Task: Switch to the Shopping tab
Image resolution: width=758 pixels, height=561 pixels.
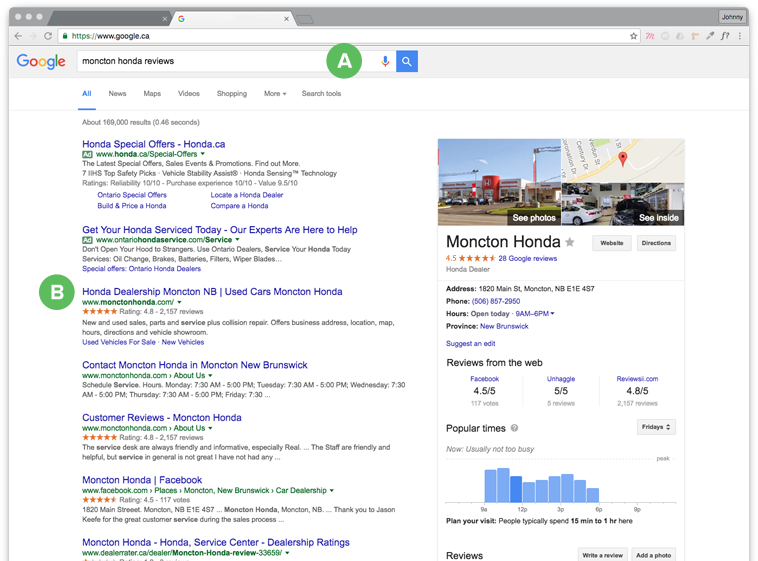Action: coord(232,94)
